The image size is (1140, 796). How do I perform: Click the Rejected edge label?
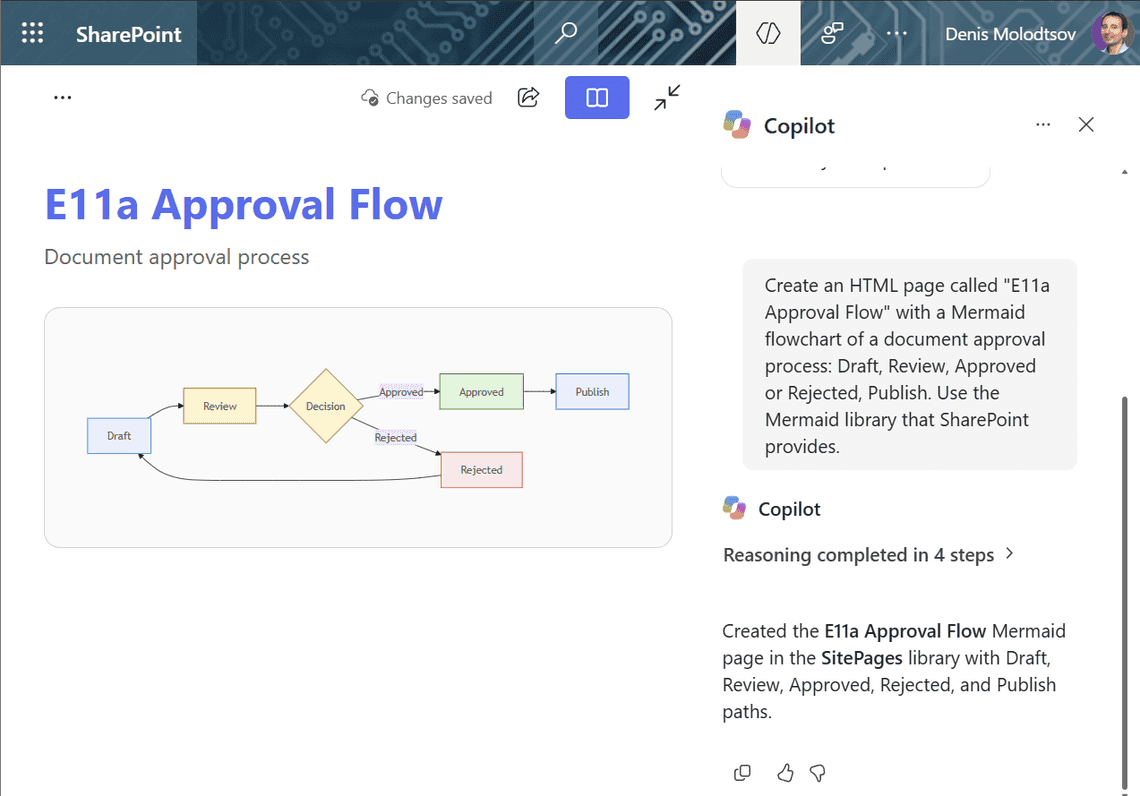(x=396, y=438)
